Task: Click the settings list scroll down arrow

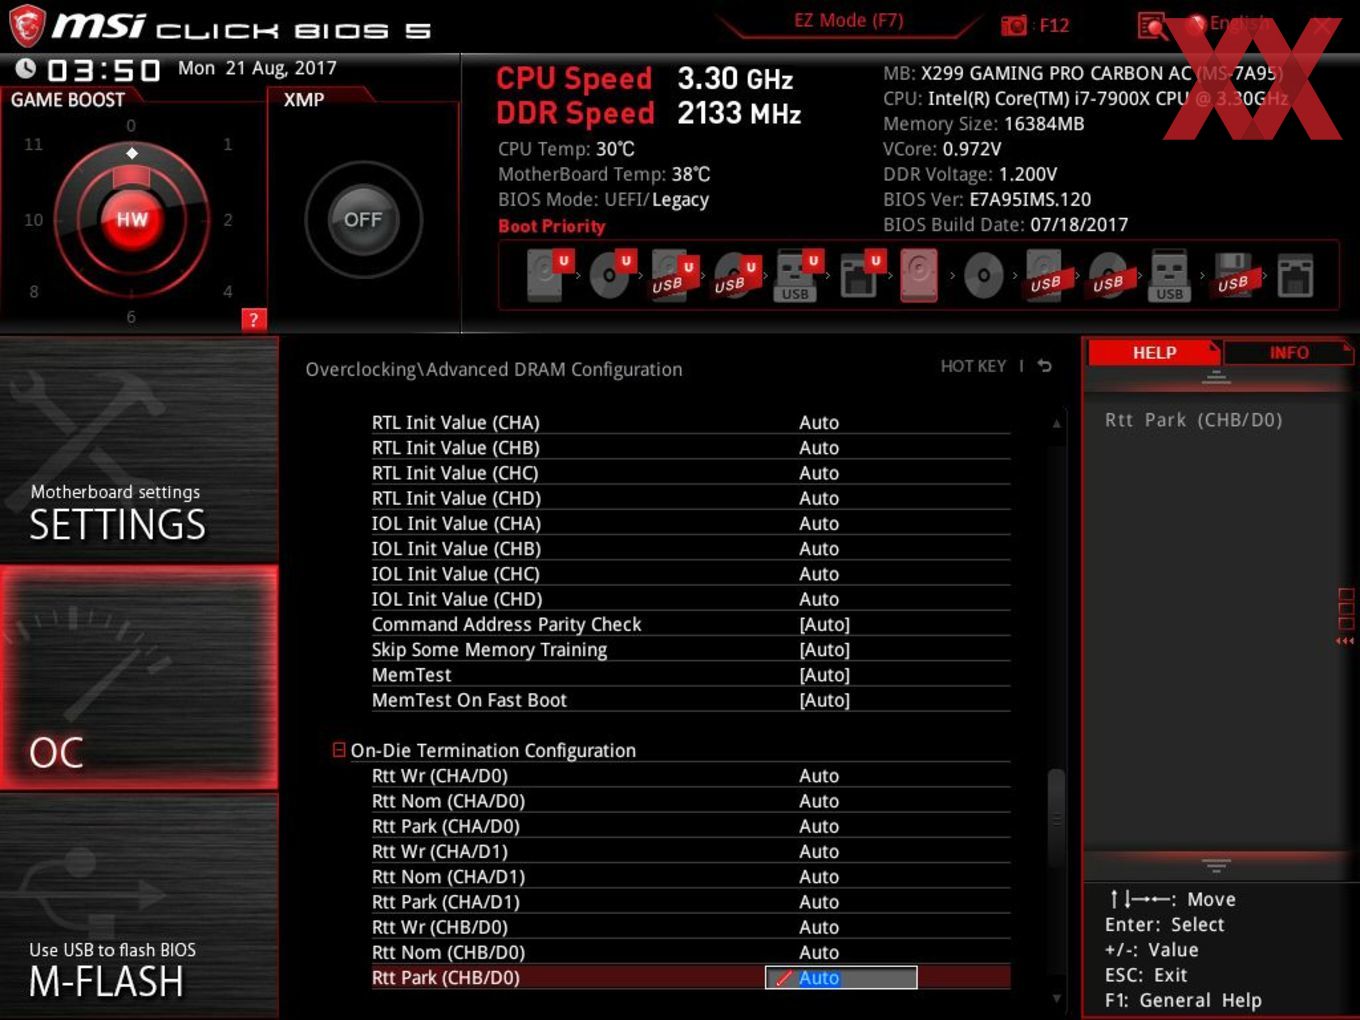Action: [x=1056, y=998]
